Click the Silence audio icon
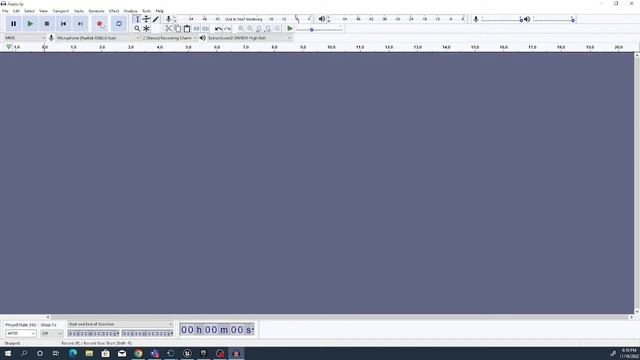The width and height of the screenshot is (640, 360). 206,29
